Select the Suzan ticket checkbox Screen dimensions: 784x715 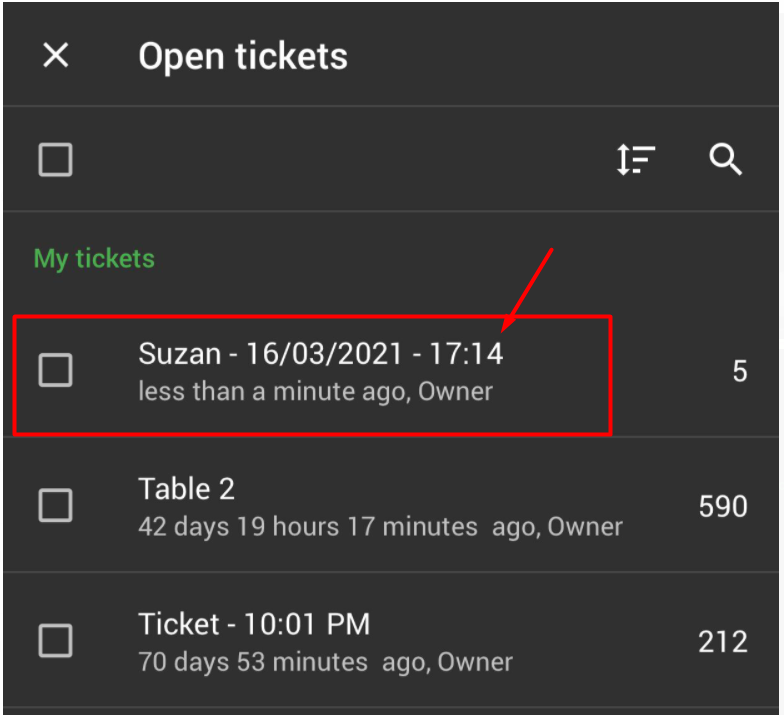(55, 371)
